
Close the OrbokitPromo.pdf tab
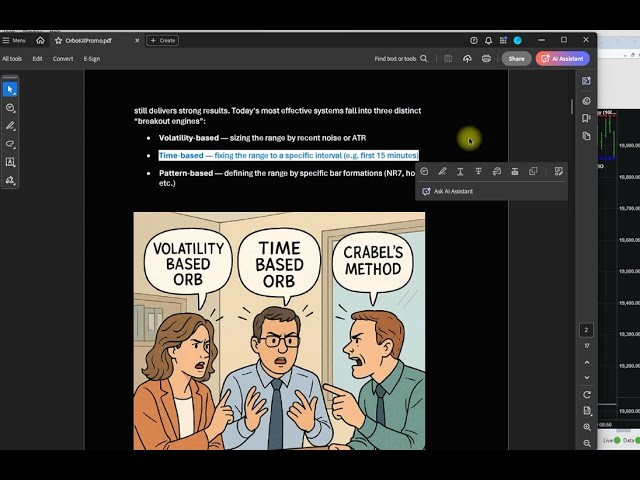tap(137, 40)
